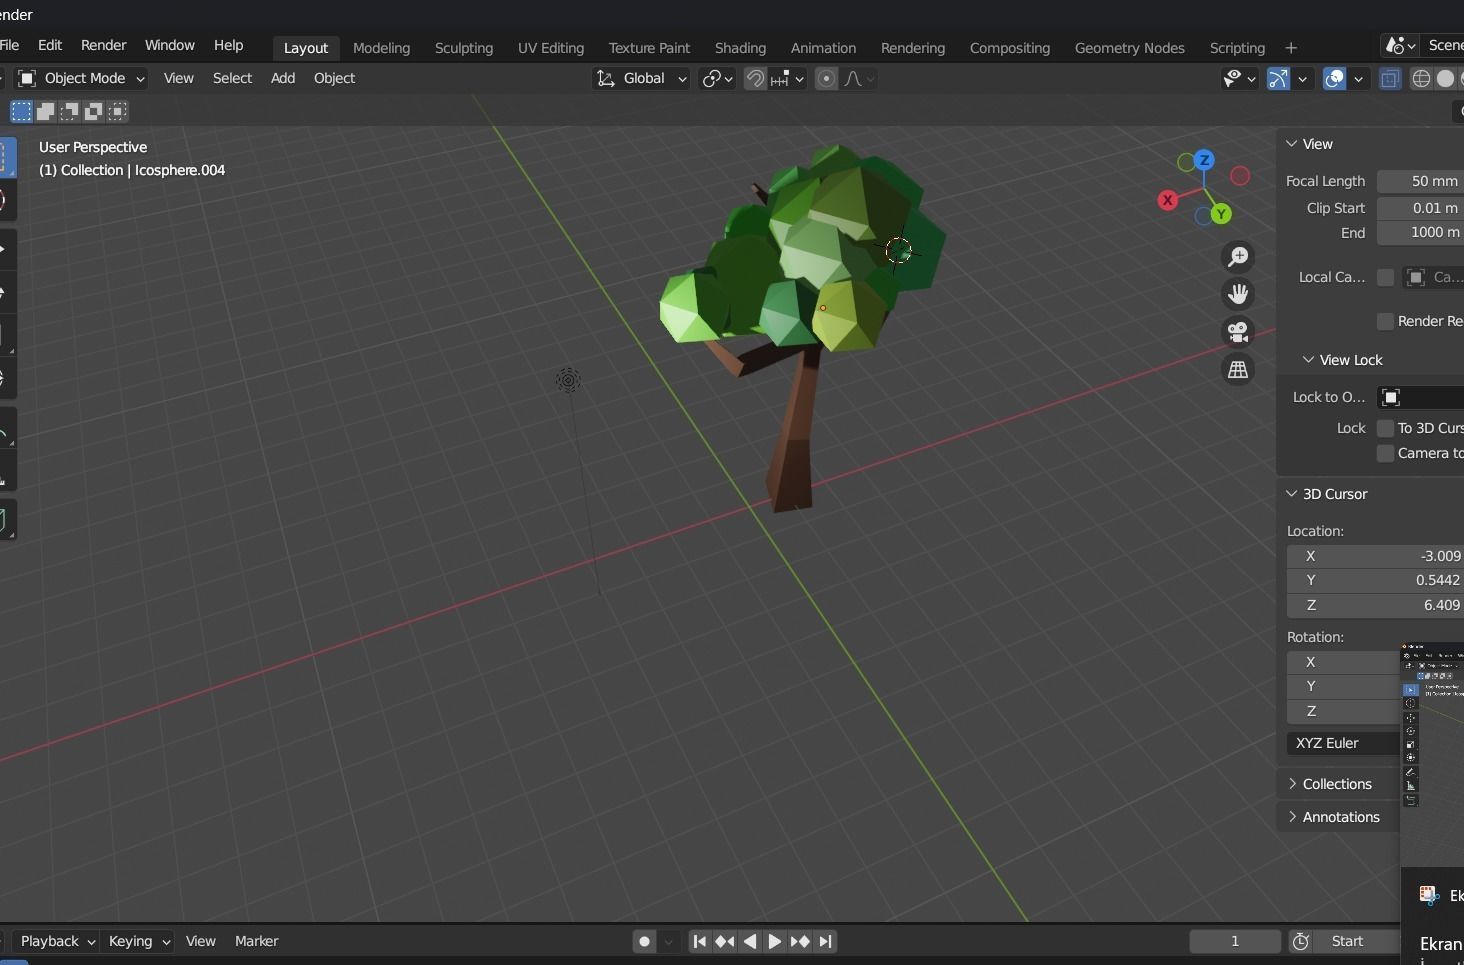Open the timeline Marker menu
This screenshot has width=1464, height=965.
pyautogui.click(x=257, y=941)
